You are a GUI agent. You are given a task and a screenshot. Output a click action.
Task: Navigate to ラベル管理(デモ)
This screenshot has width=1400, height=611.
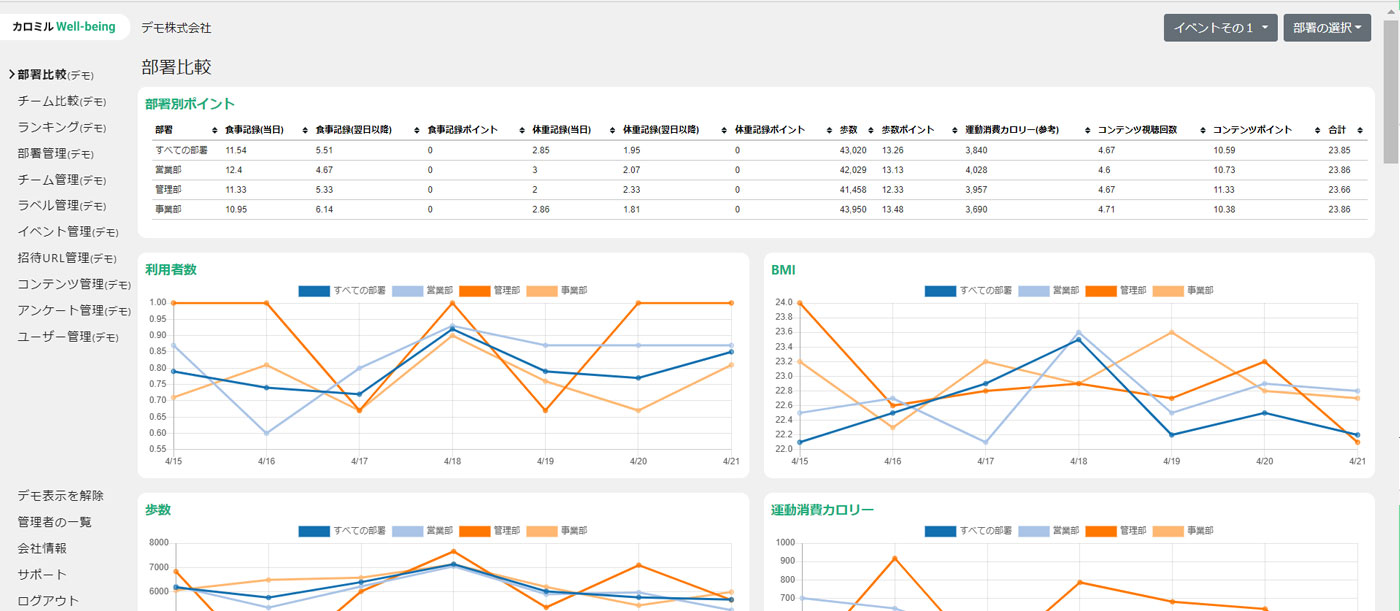click(x=62, y=205)
